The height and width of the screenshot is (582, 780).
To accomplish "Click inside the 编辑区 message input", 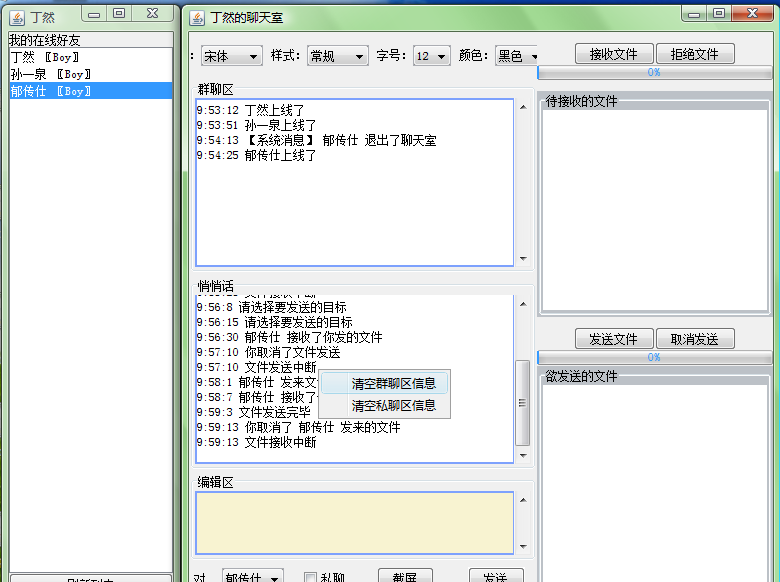I will [355, 523].
